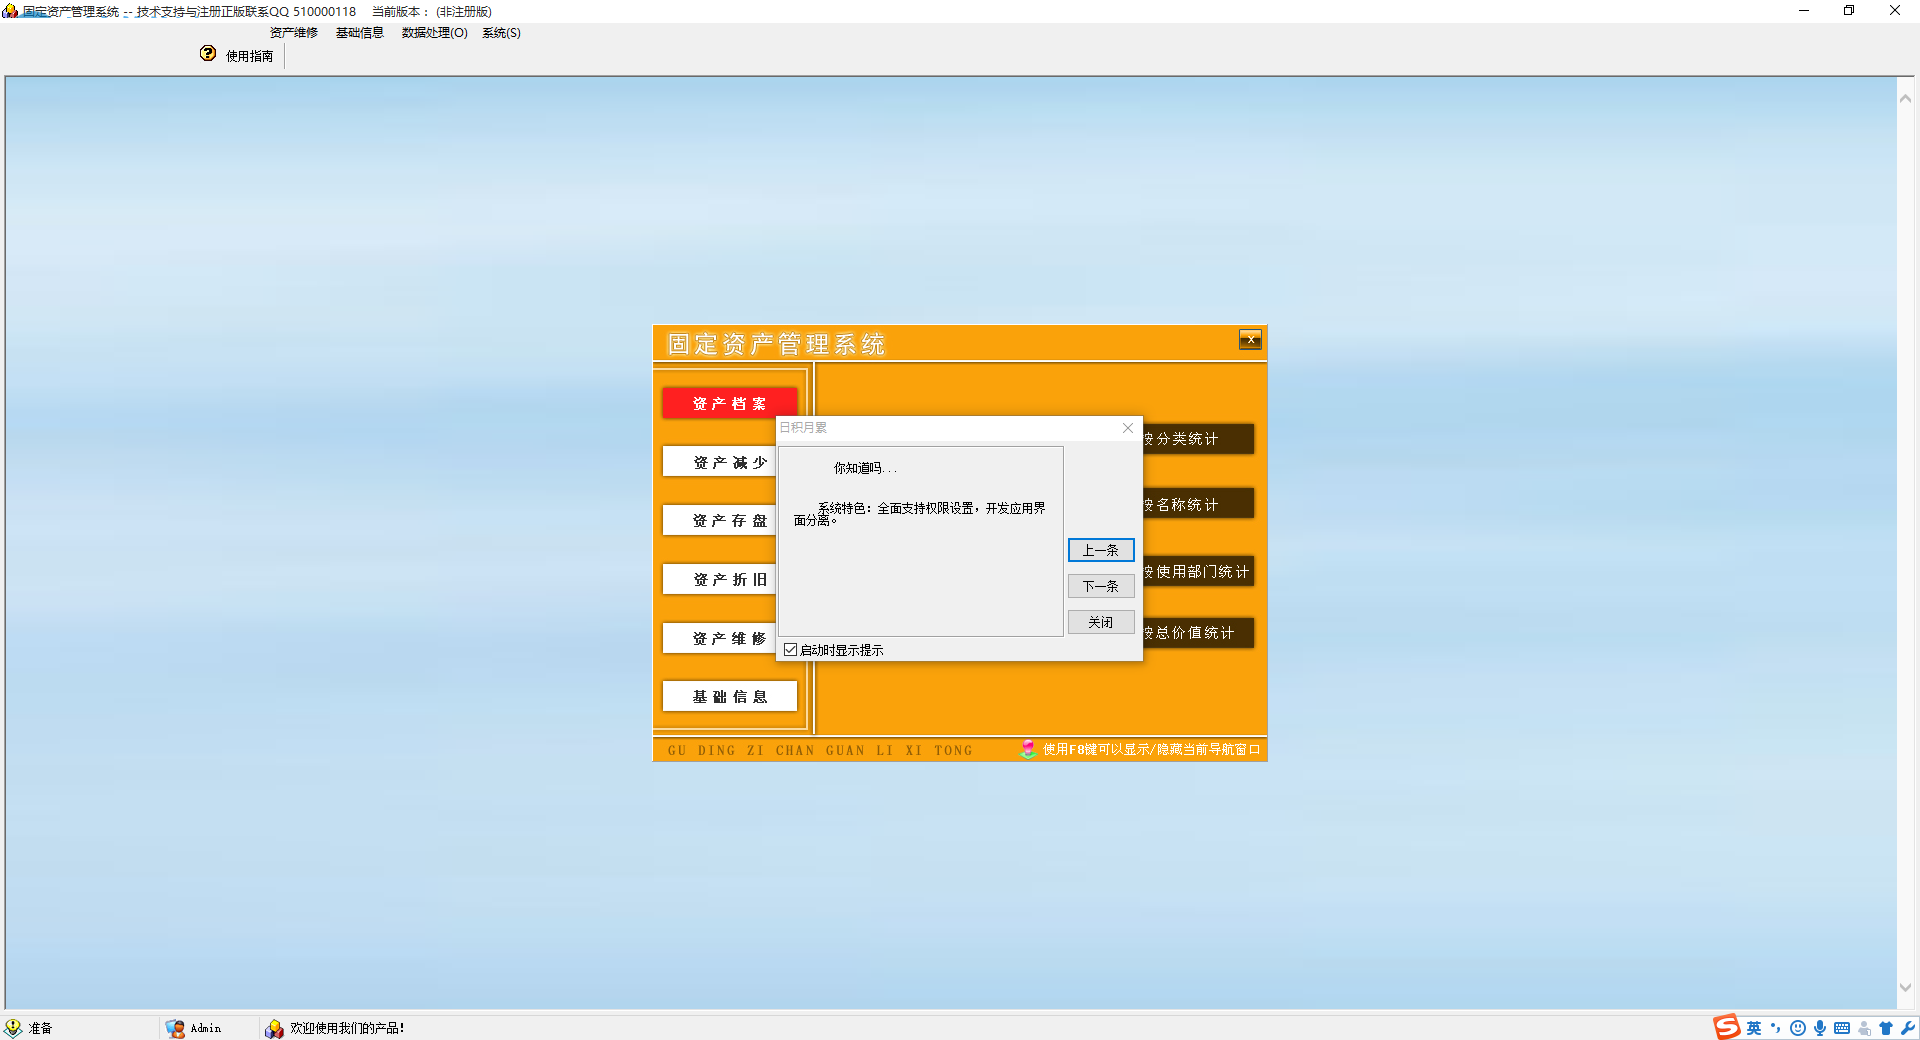The image size is (1920, 1040).
Task: Open the 基础信息 menu
Action: point(359,33)
